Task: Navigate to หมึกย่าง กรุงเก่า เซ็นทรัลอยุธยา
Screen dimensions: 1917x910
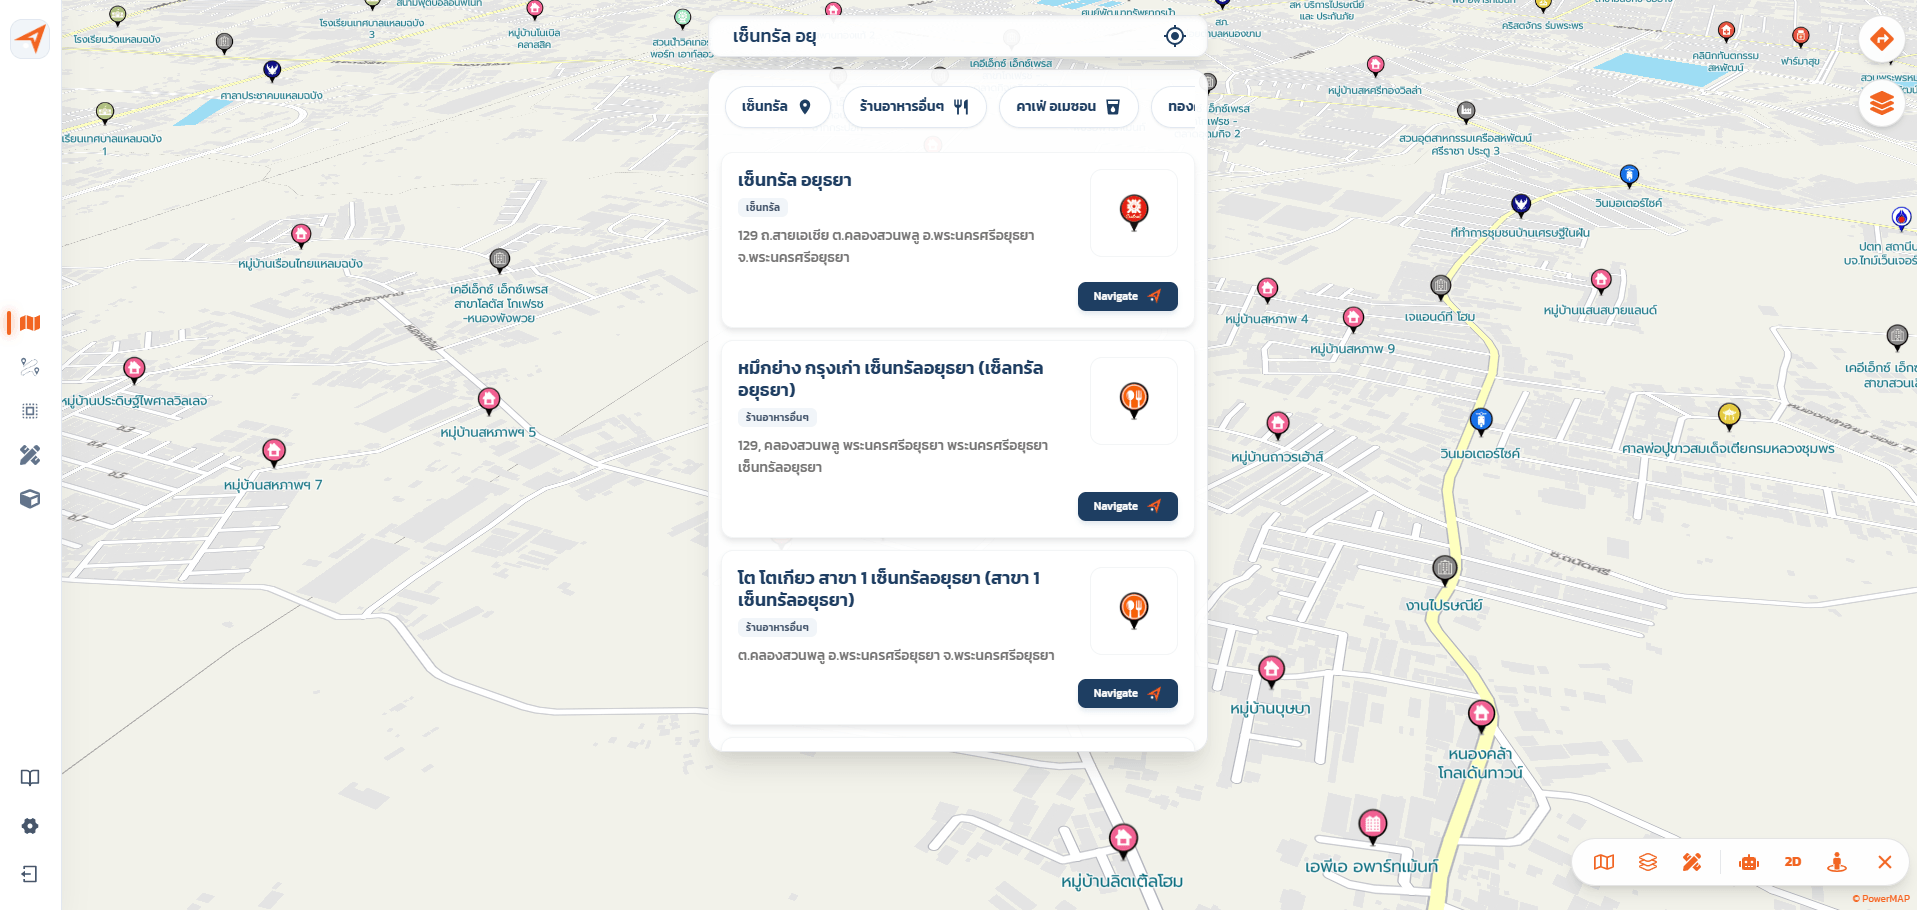Action: 1127,507
